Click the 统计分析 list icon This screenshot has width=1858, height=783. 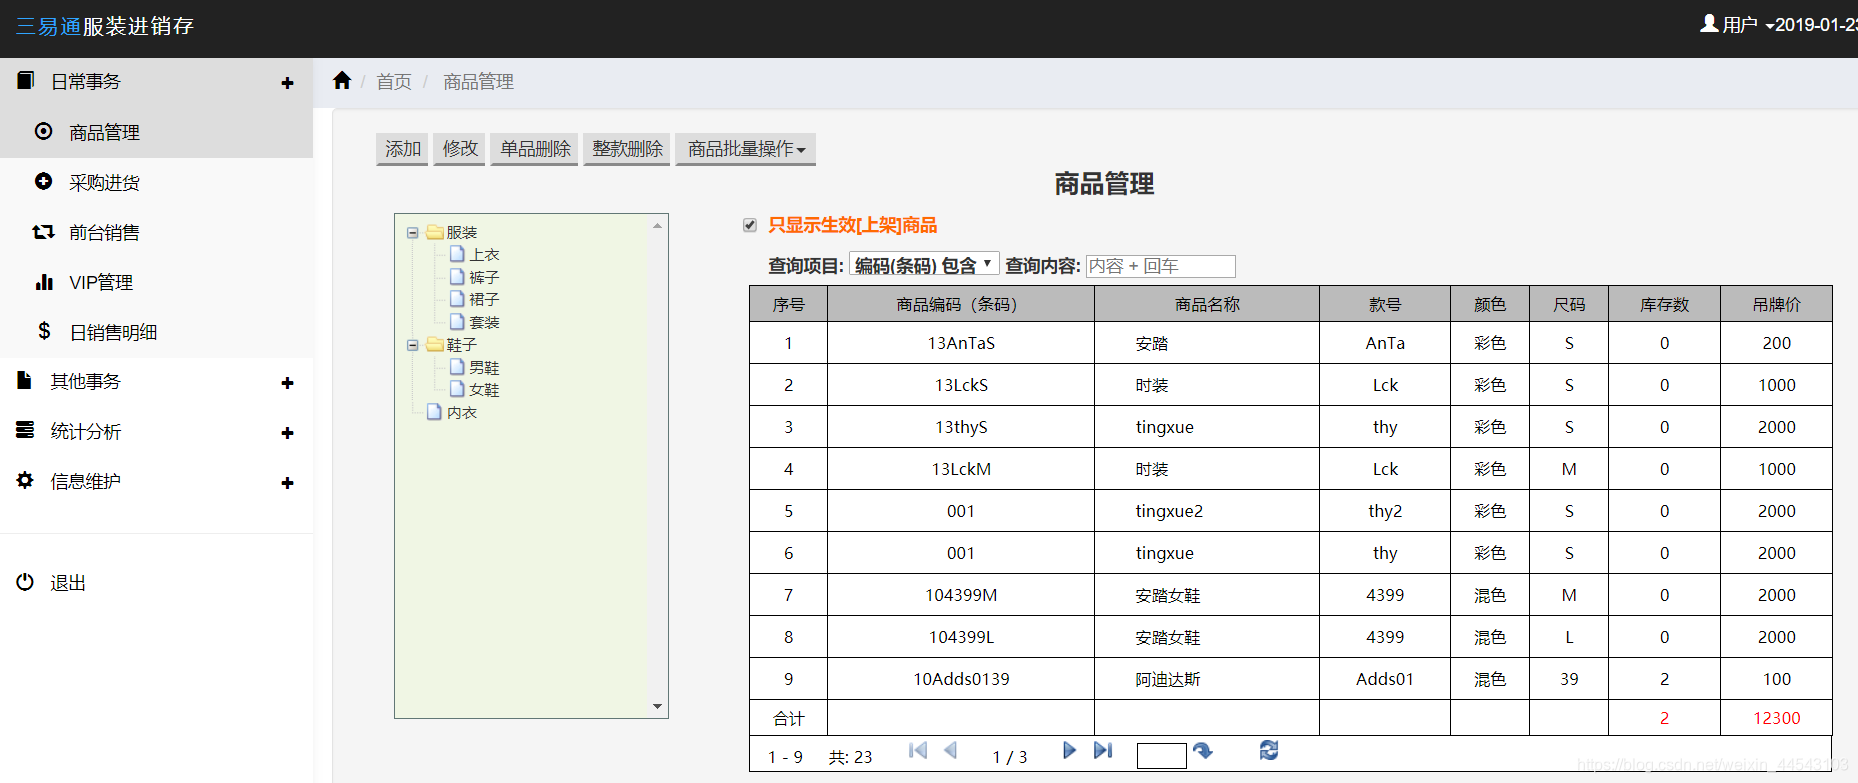click(x=25, y=430)
